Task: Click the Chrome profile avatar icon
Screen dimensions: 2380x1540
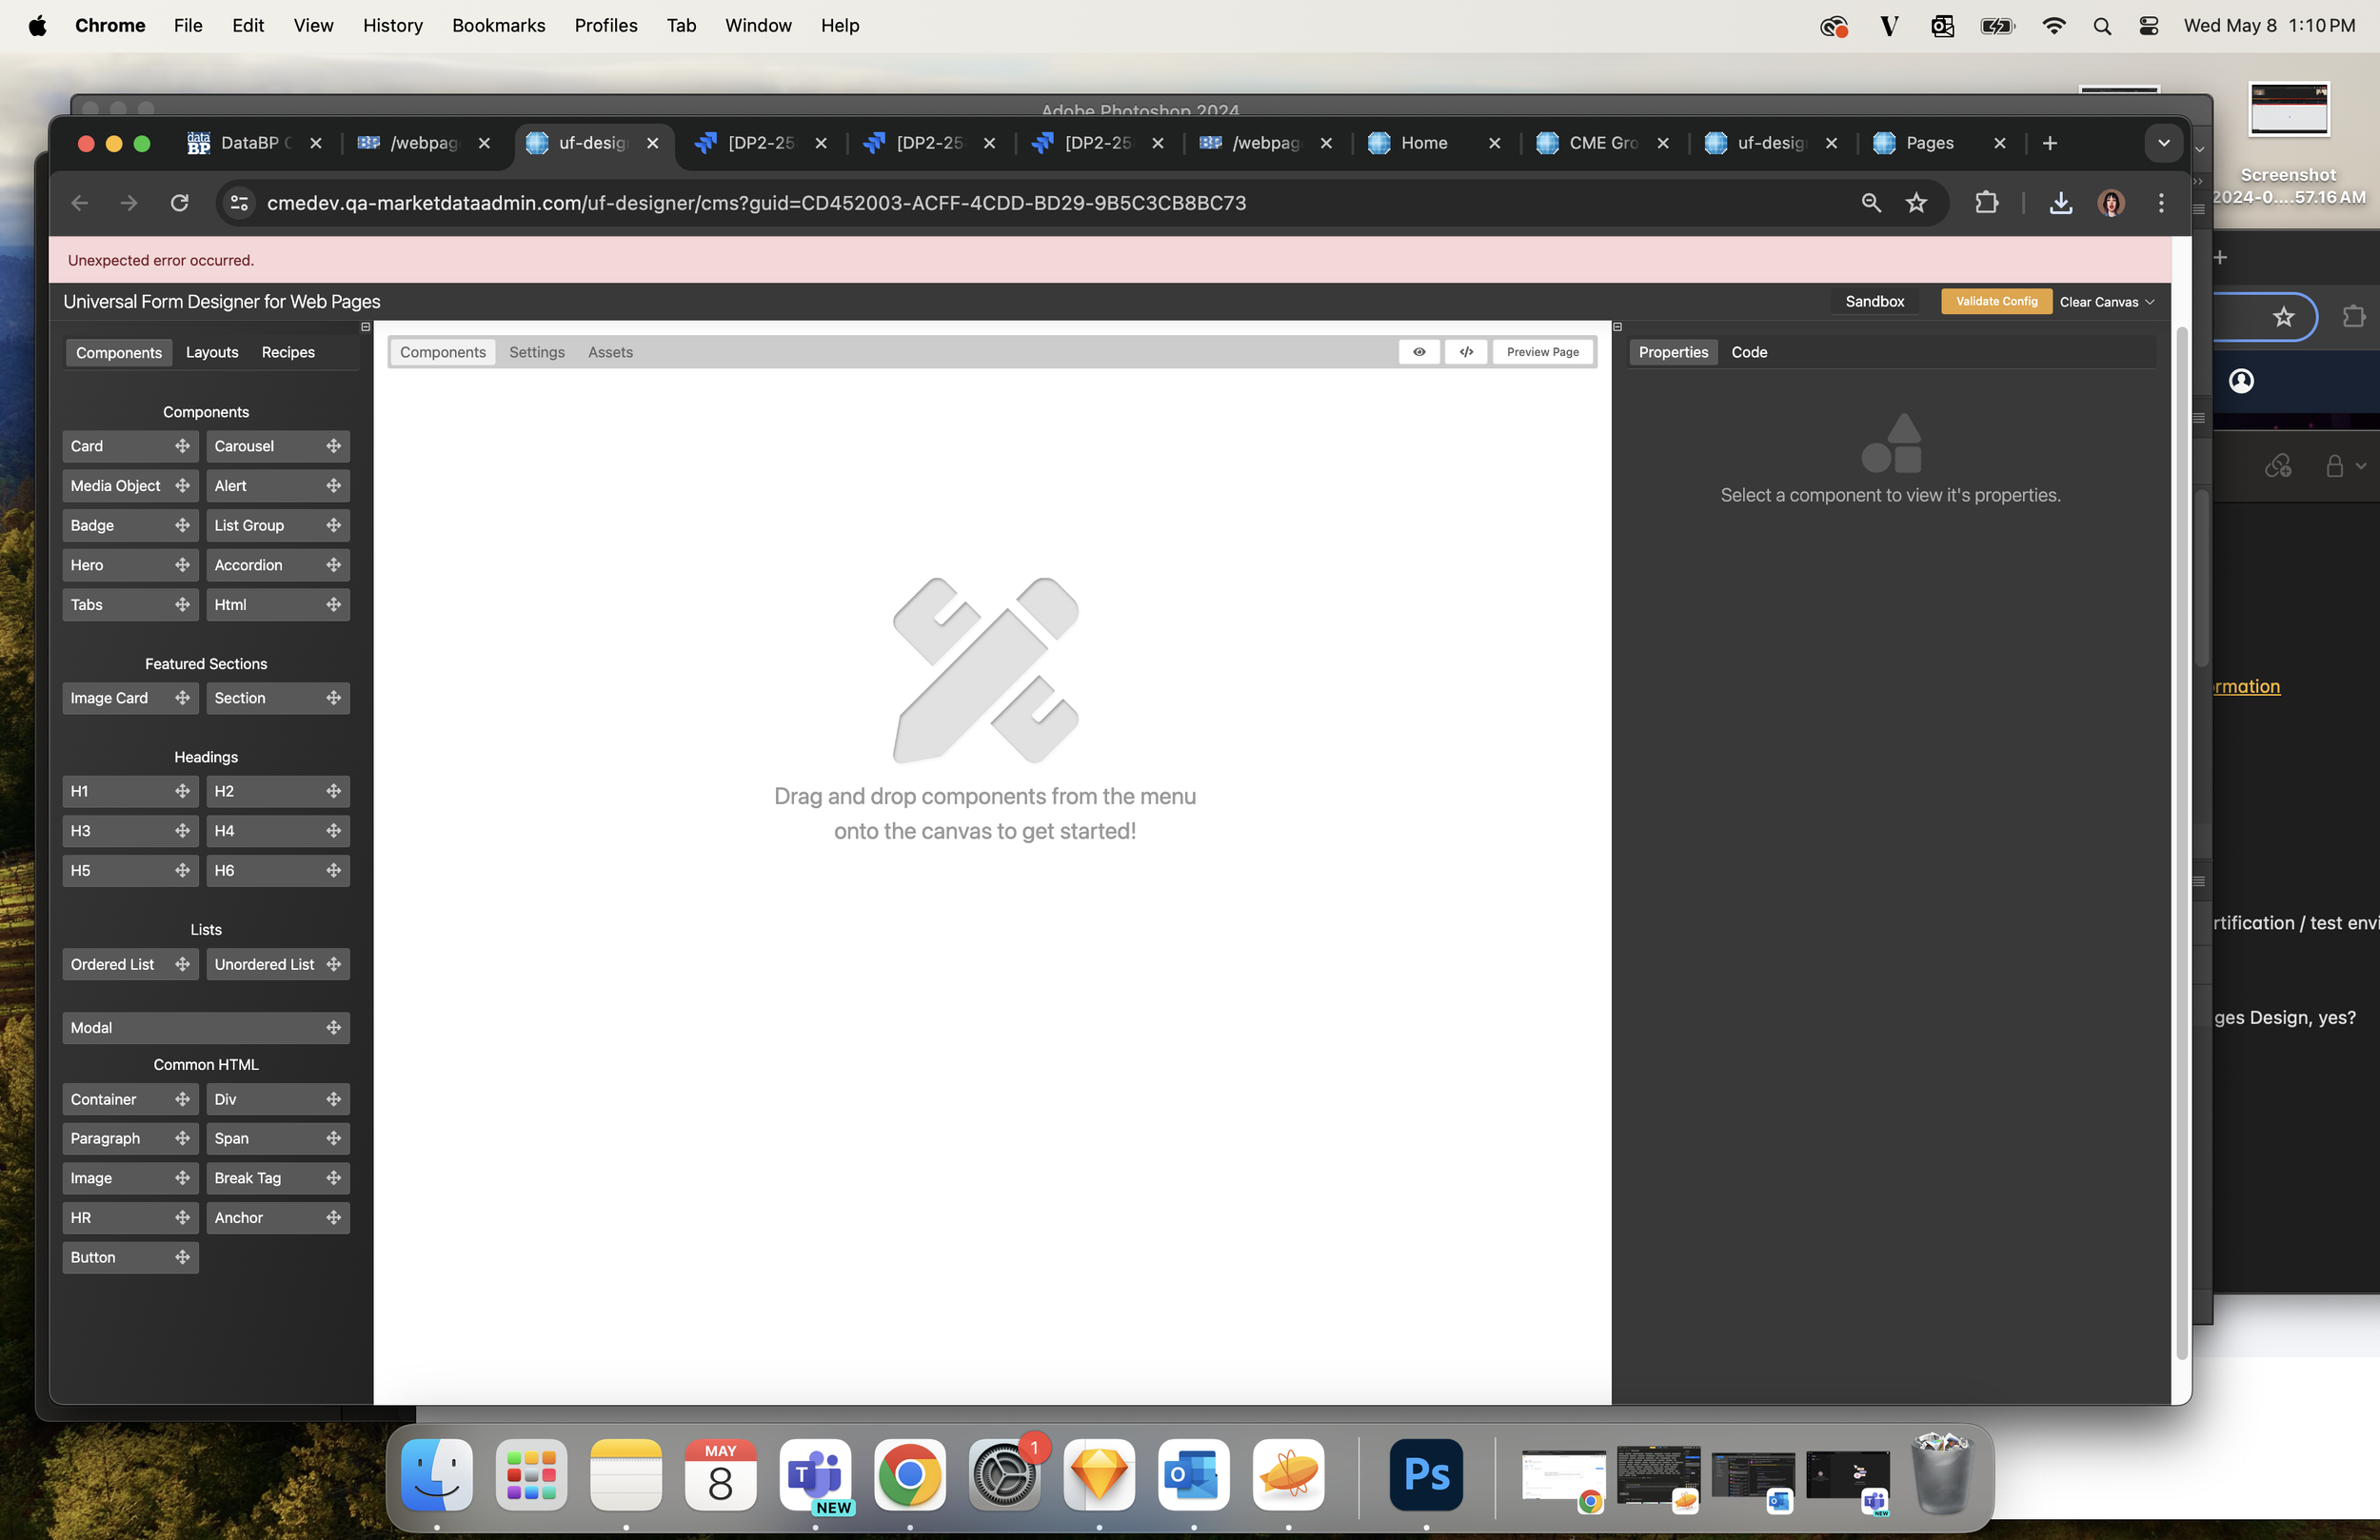Action: [x=2111, y=203]
